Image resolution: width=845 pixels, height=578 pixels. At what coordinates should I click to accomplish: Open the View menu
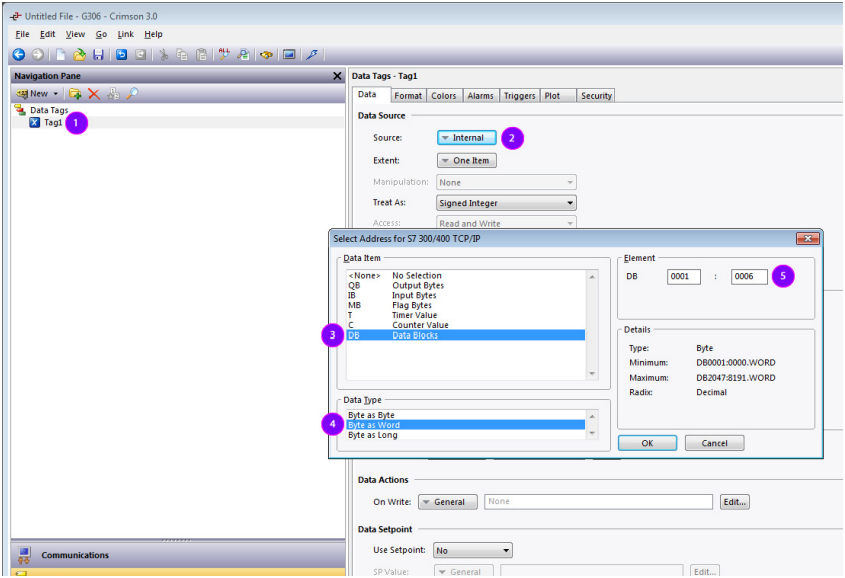pyautogui.click(x=75, y=34)
